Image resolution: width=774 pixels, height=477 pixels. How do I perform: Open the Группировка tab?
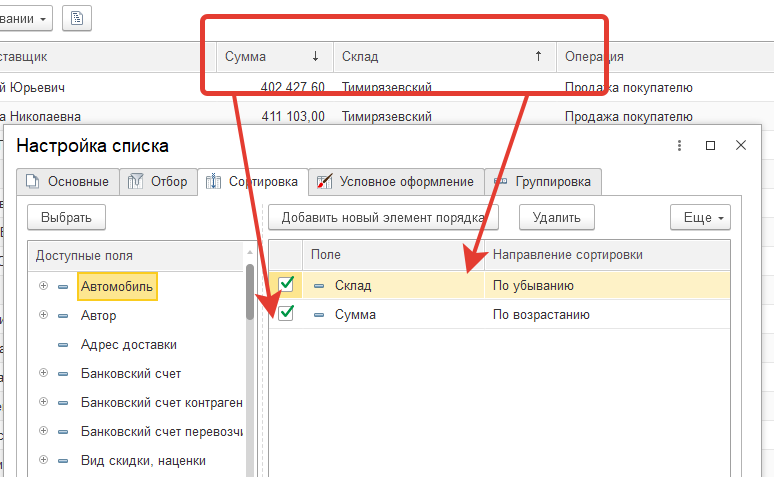tap(543, 182)
